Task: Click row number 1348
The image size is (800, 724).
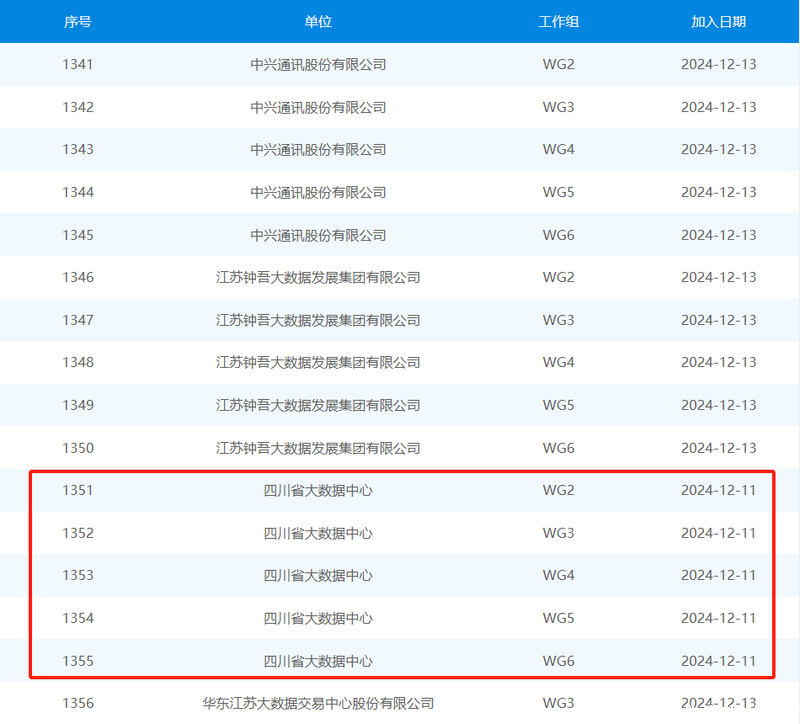Action: [x=78, y=362]
